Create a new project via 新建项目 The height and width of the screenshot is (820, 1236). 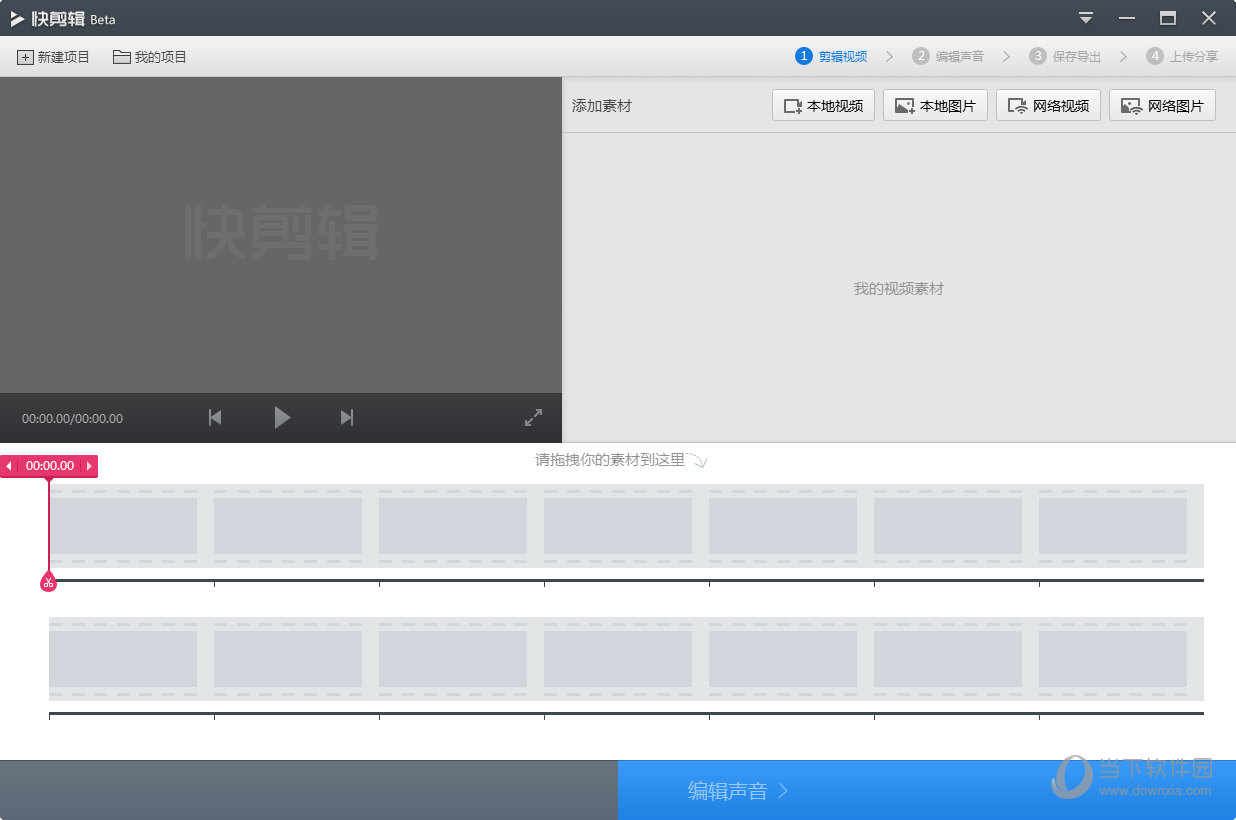53,57
